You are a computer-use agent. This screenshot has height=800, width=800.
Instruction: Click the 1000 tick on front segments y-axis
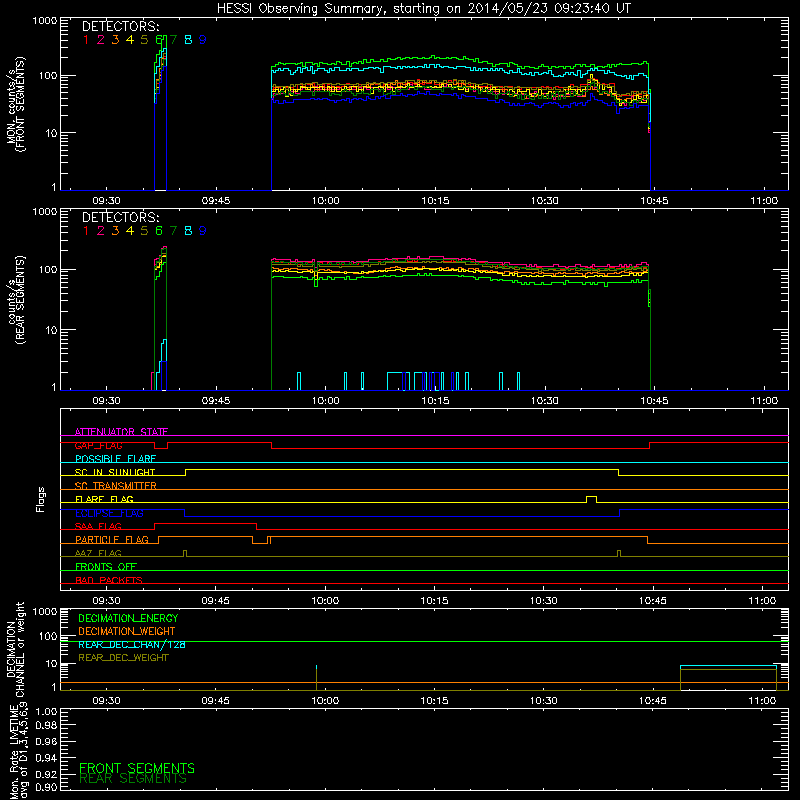point(45,21)
